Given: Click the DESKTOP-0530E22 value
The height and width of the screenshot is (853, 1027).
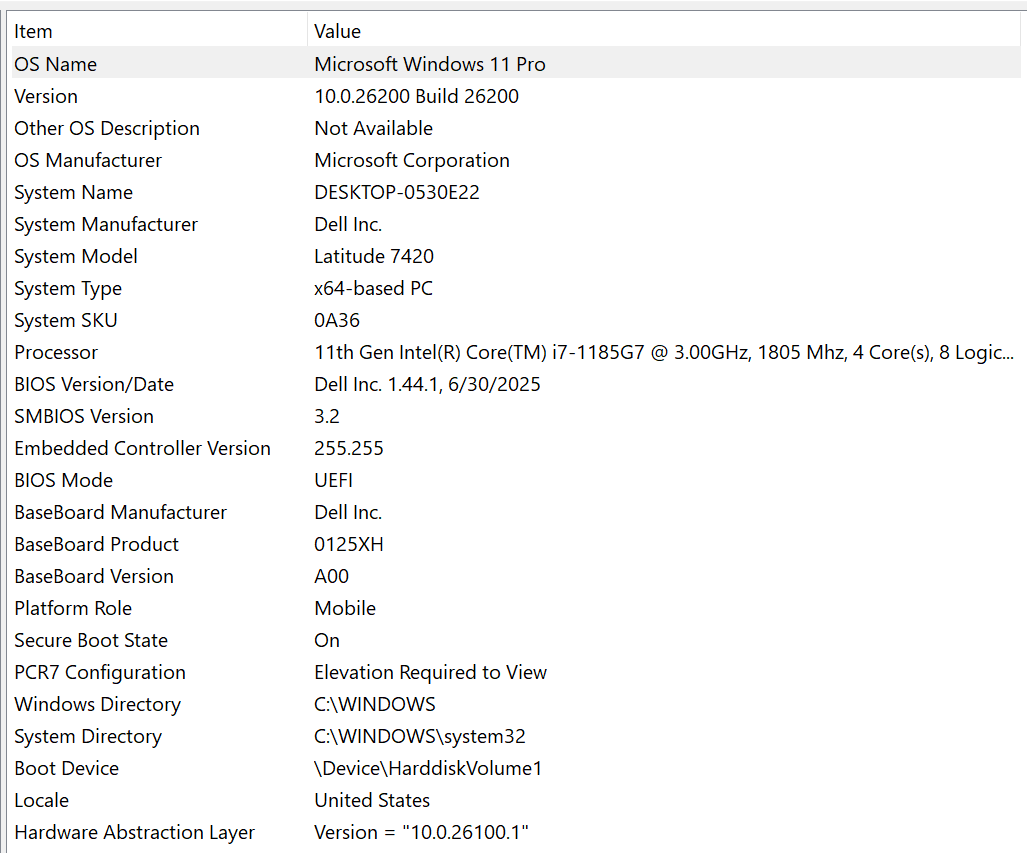Looking at the screenshot, I should pos(397,193).
